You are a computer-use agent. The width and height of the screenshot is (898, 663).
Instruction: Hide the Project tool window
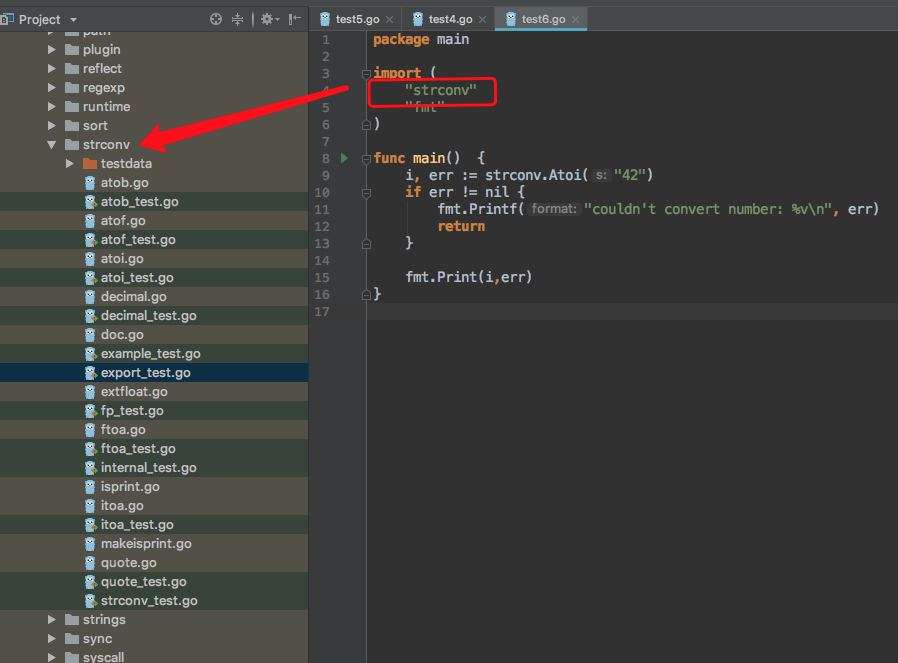pyautogui.click(x=294, y=19)
